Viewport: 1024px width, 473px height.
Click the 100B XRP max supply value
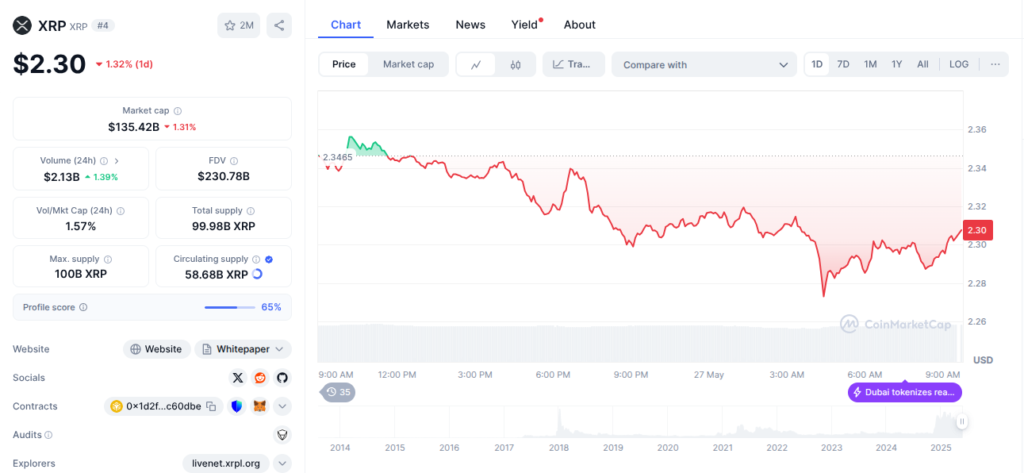click(80, 274)
